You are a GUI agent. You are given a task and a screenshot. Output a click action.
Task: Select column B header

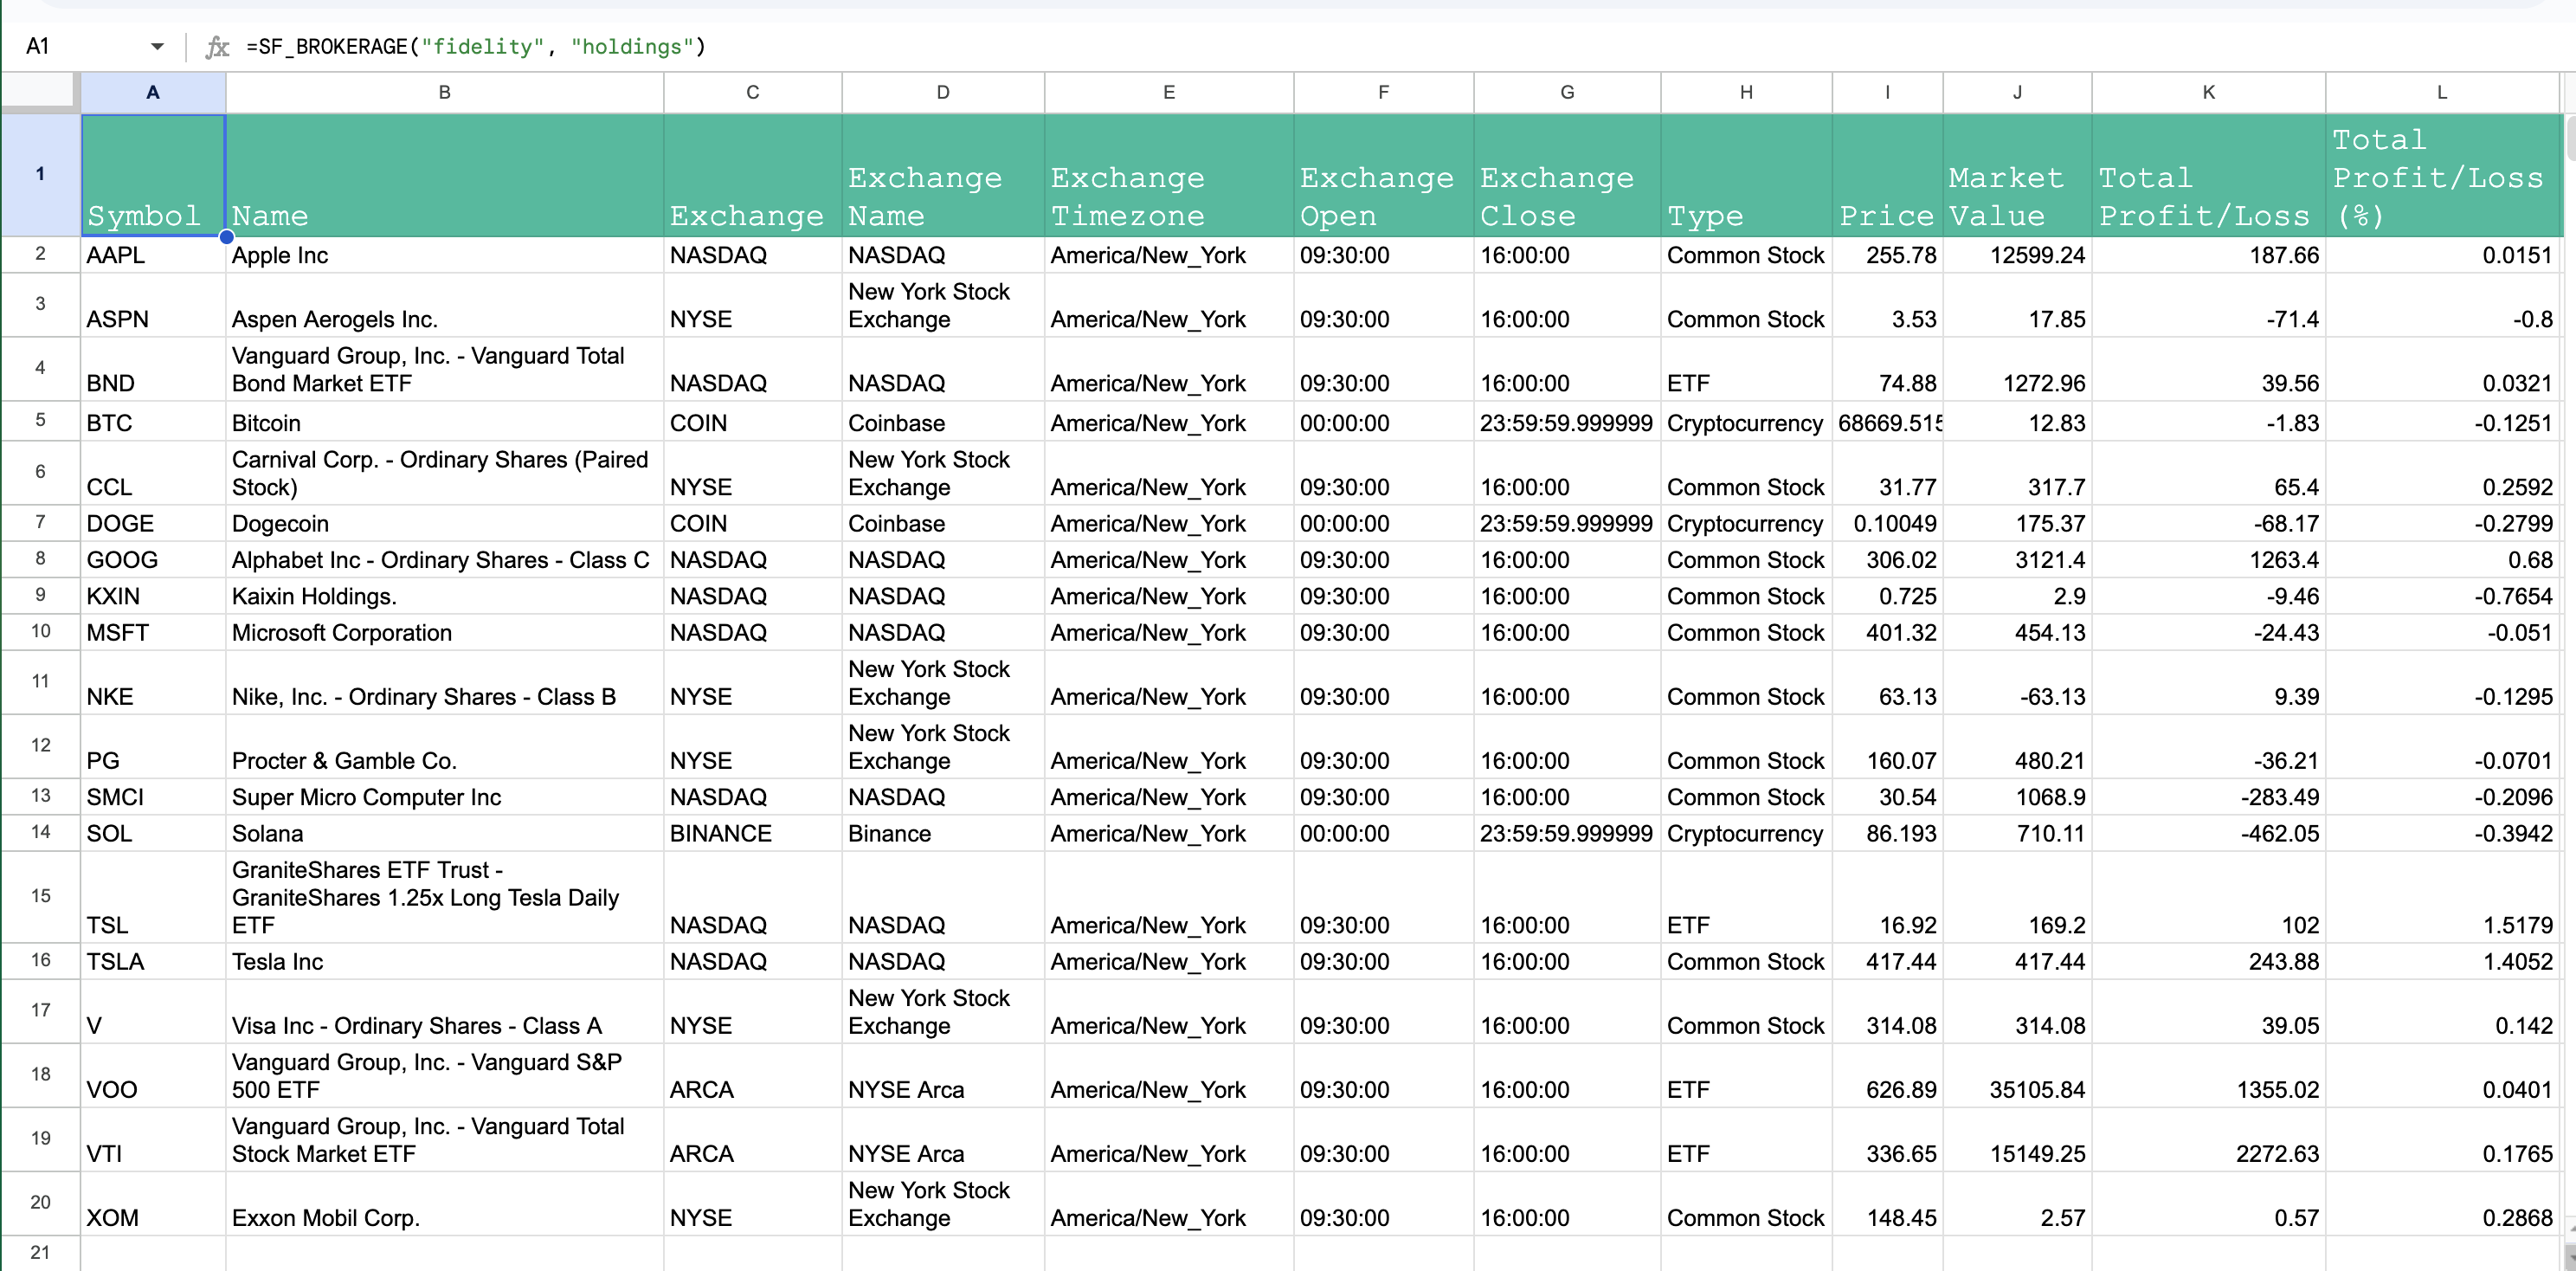[444, 92]
